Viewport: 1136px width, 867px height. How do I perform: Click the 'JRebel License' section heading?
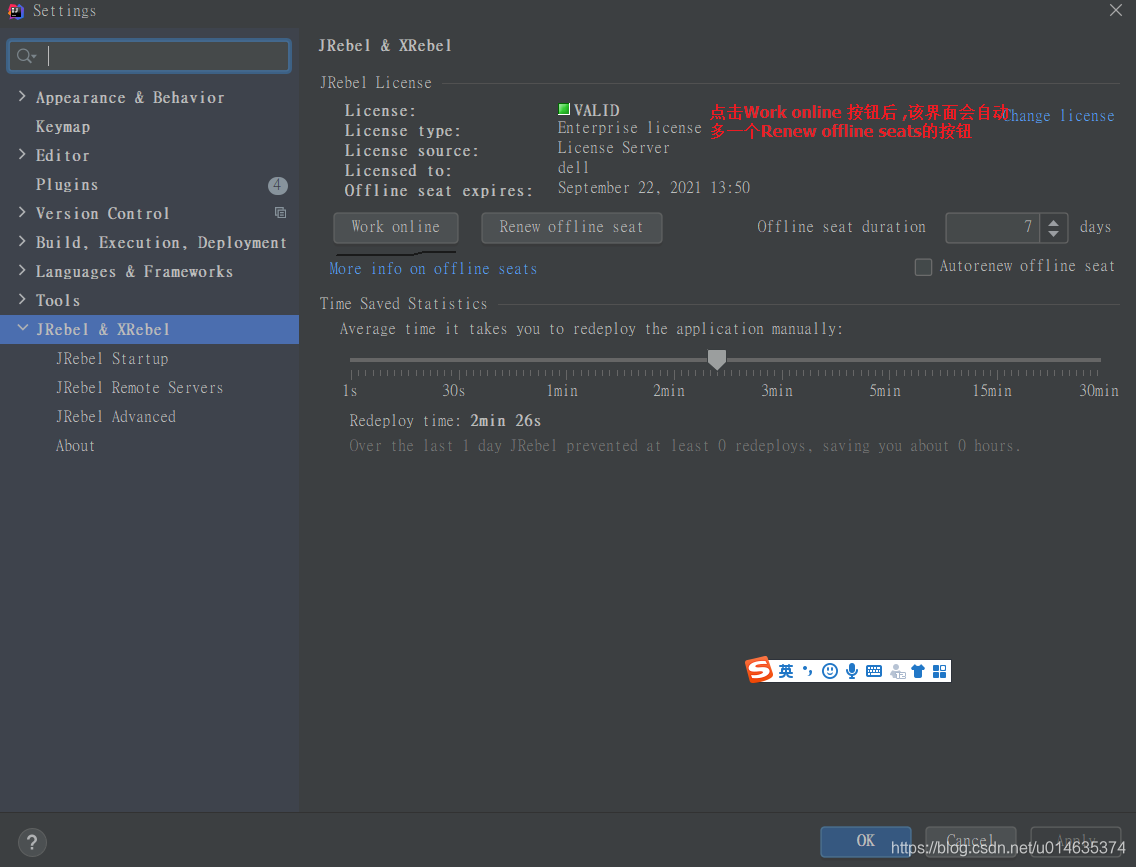click(x=376, y=83)
